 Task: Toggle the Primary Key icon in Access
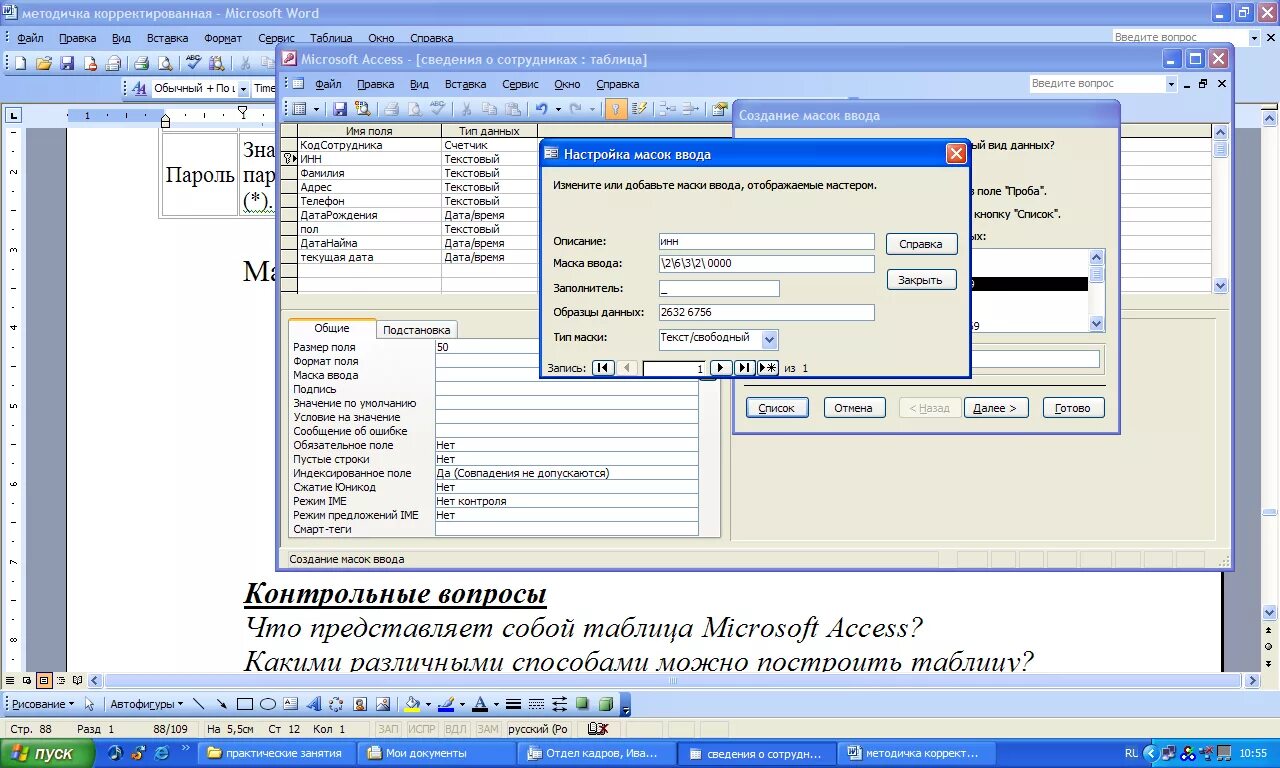[617, 108]
